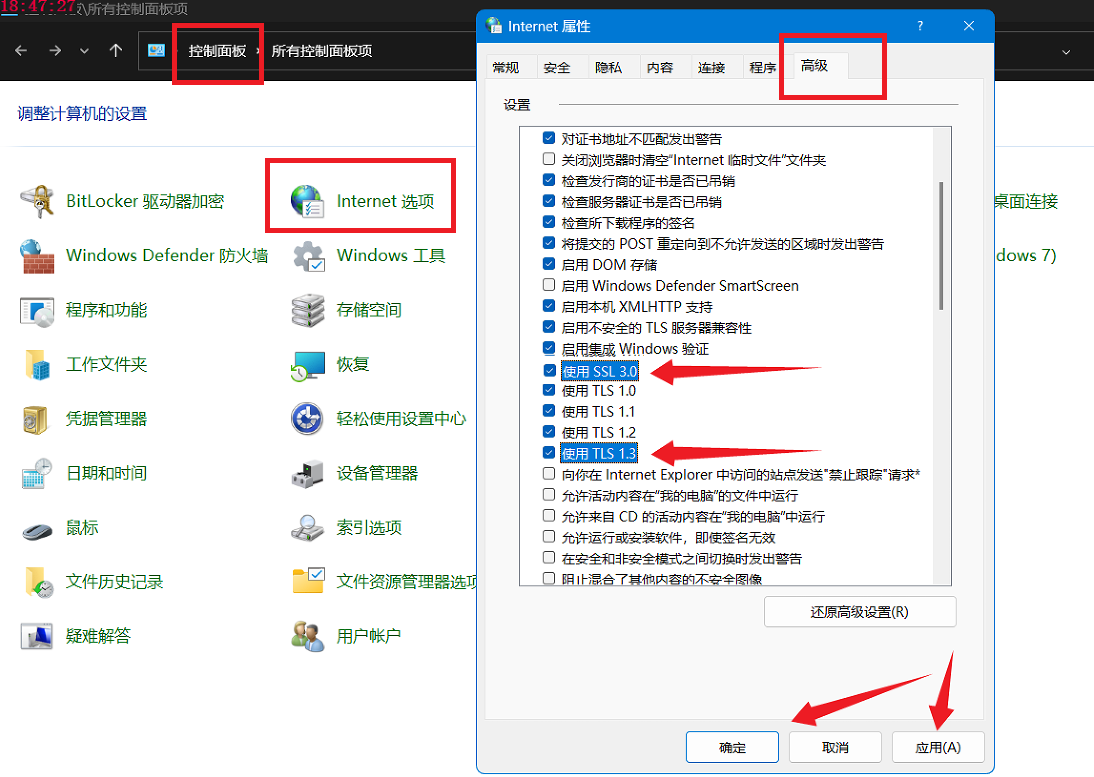This screenshot has width=1094, height=777.
Task: Toggle 启用集成 Windows 验证 checkbox
Action: click(549, 348)
